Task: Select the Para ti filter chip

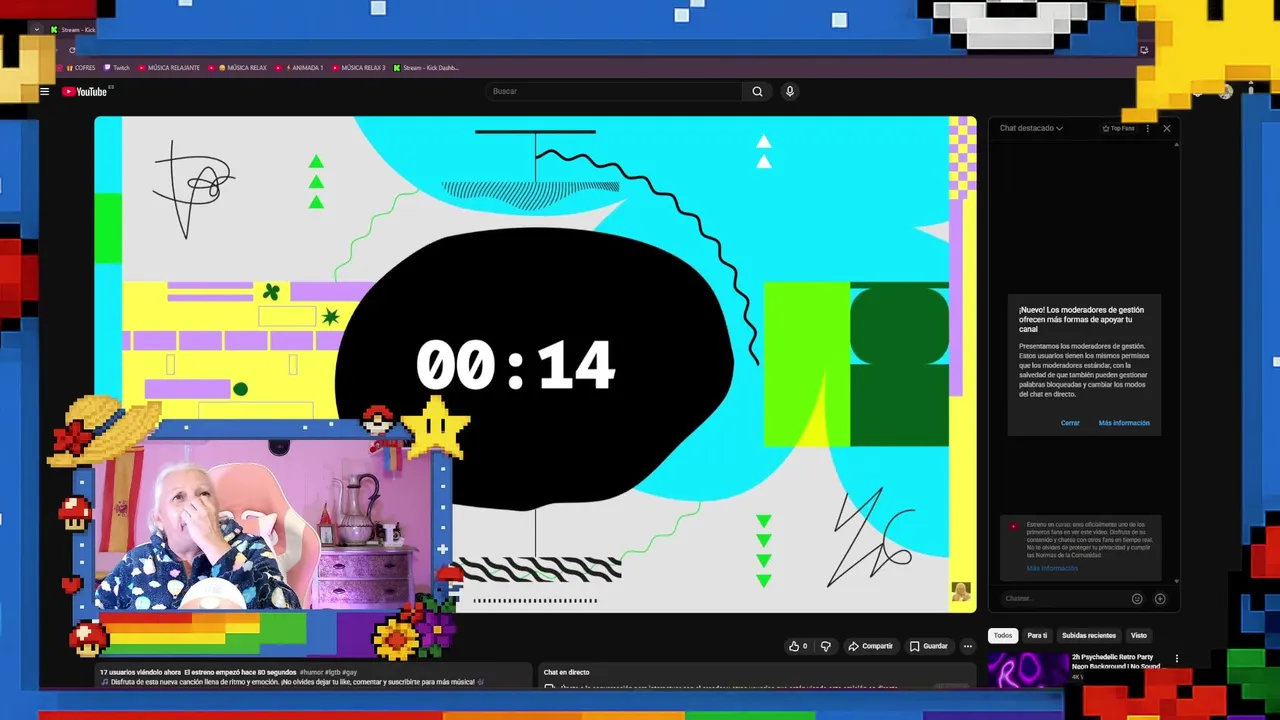Action: 1037,636
